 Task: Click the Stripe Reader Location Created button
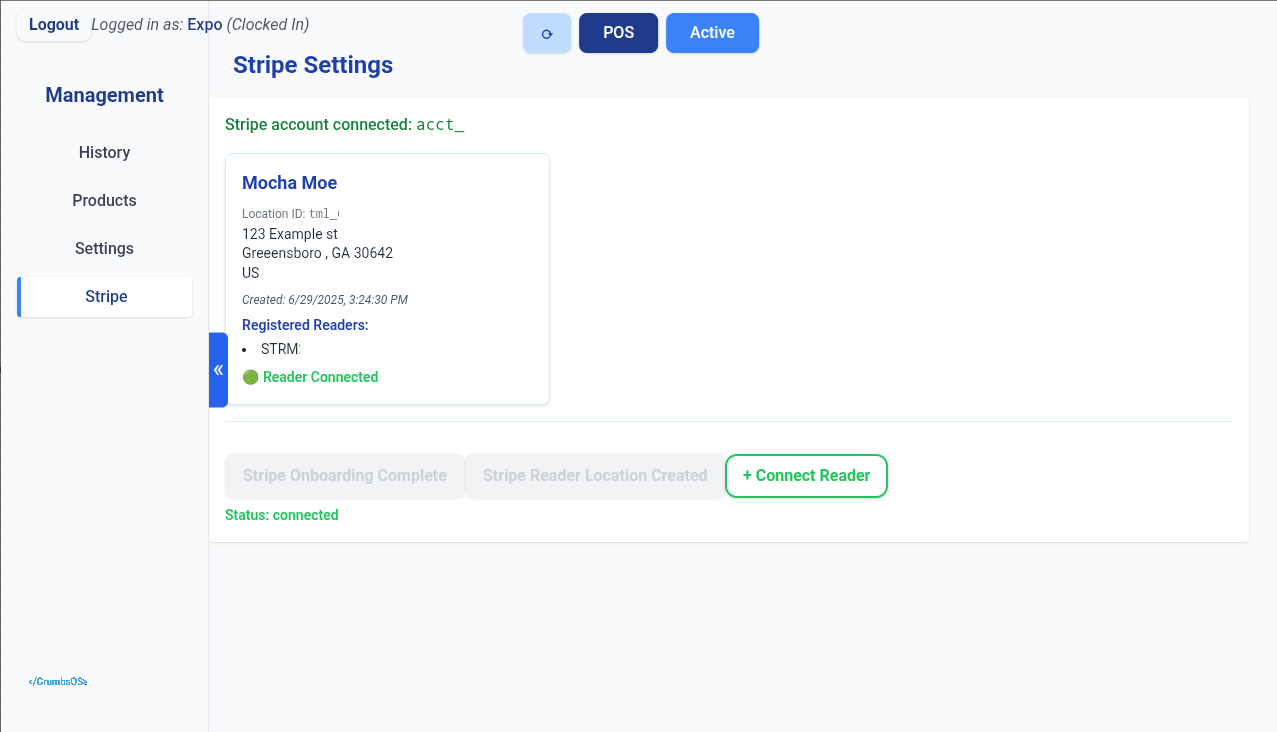(x=595, y=476)
